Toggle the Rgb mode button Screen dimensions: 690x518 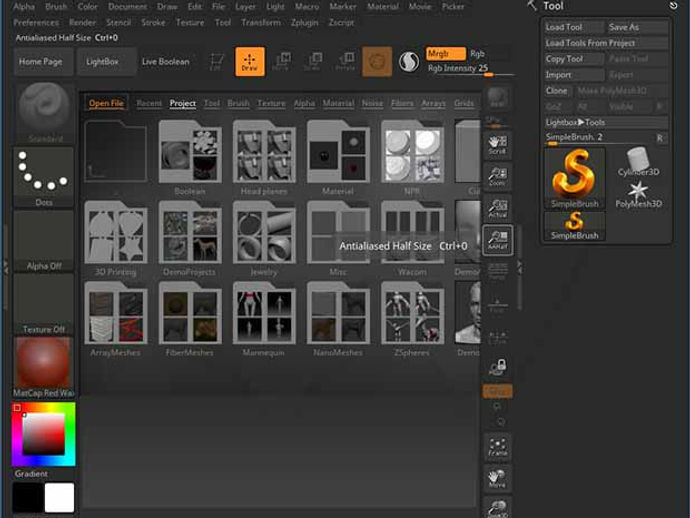pos(477,54)
